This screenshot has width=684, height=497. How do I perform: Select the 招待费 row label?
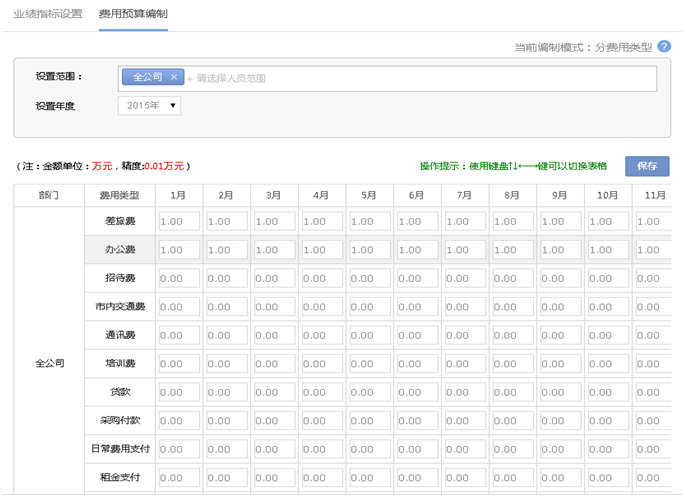click(x=120, y=278)
